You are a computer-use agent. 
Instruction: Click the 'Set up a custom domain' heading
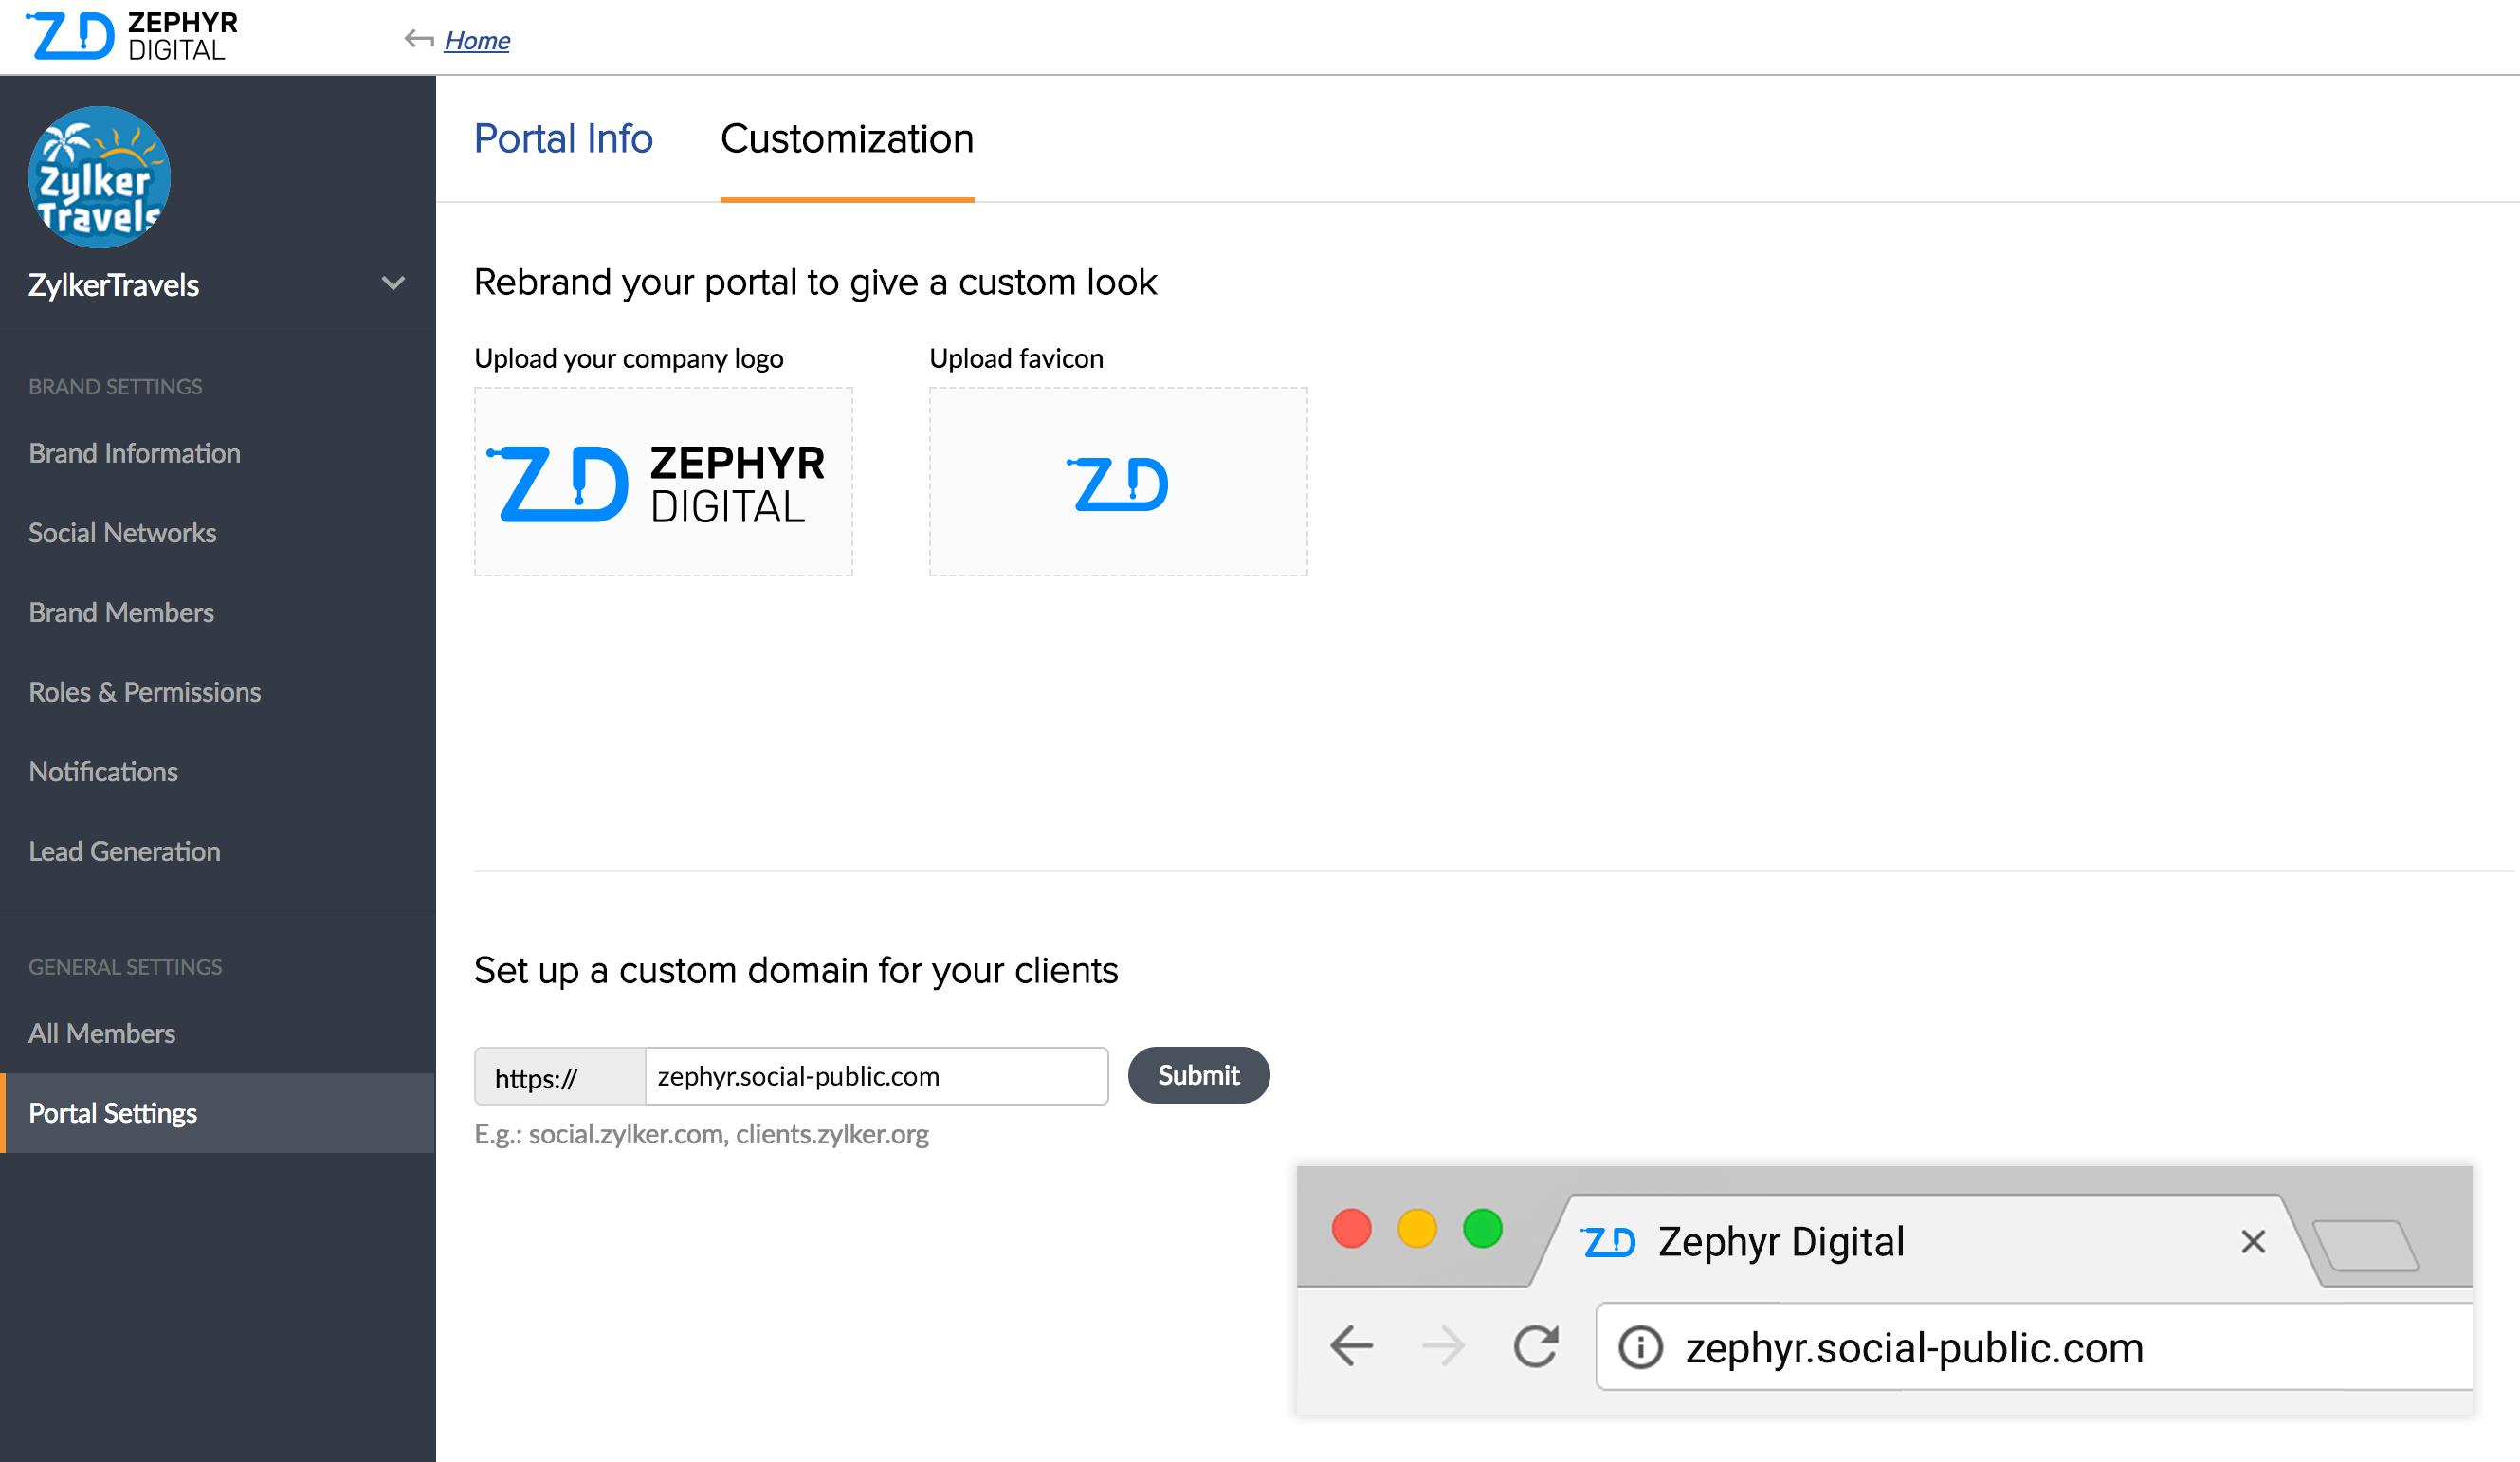tap(796, 971)
